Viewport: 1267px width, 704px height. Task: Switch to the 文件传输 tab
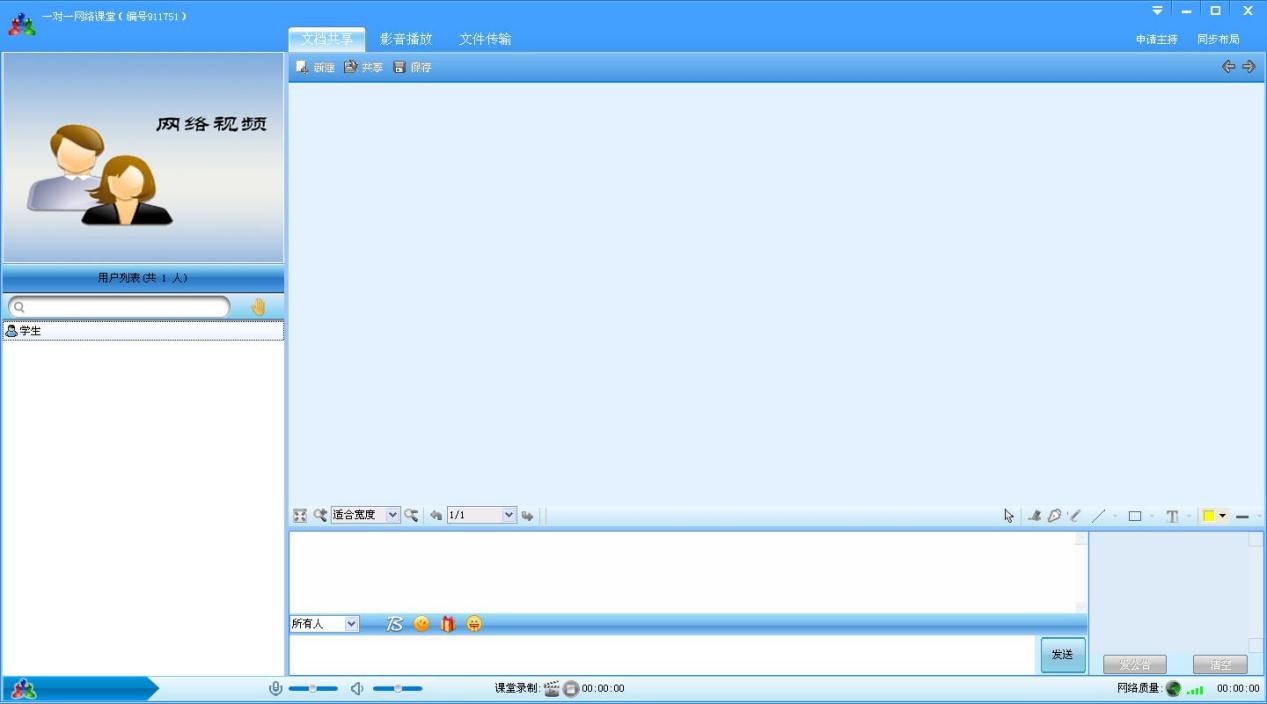484,39
